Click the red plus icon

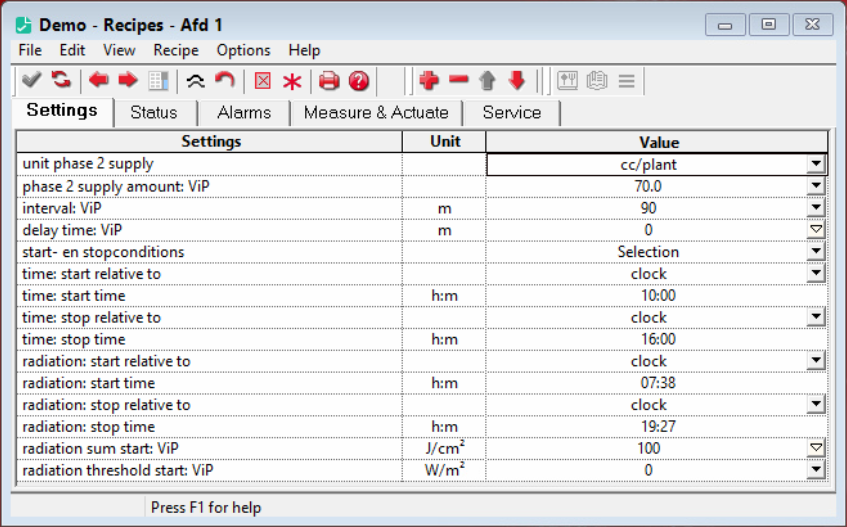pyautogui.click(x=429, y=80)
